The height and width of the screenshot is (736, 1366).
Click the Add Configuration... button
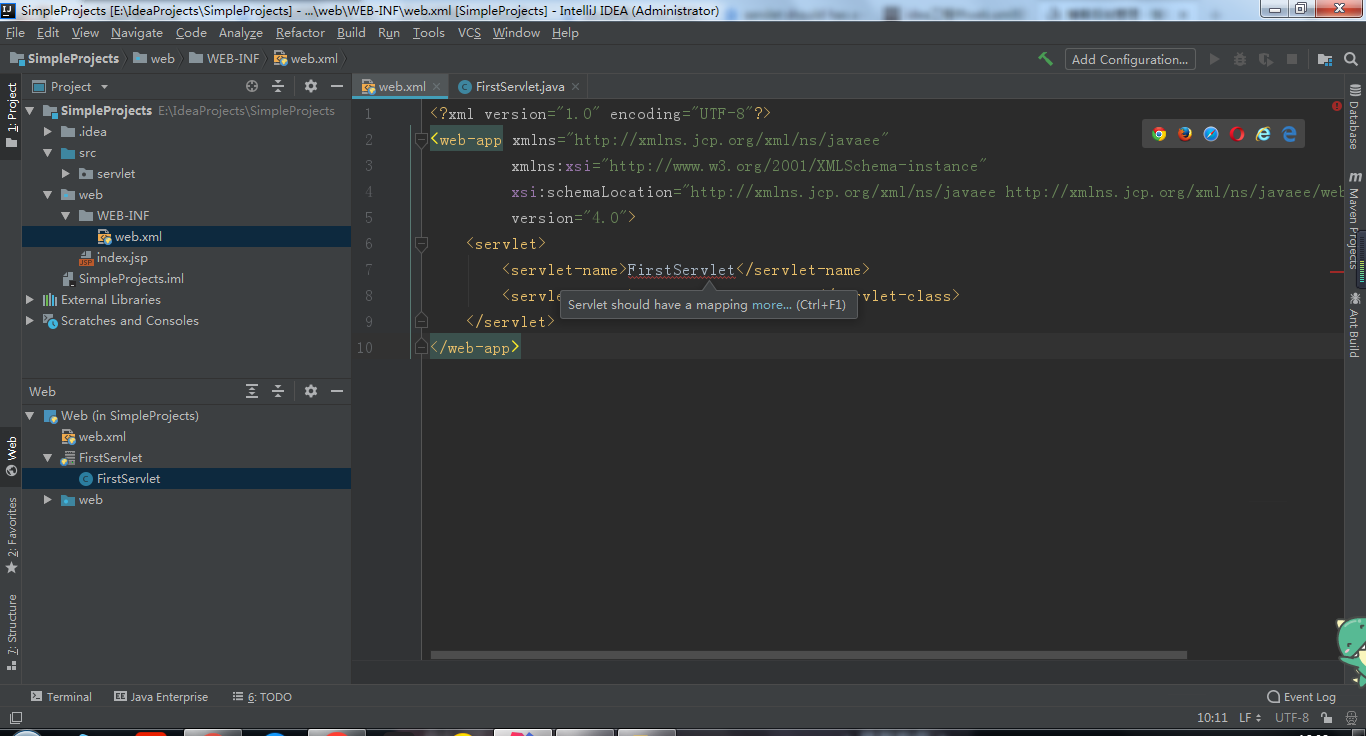[1130, 59]
